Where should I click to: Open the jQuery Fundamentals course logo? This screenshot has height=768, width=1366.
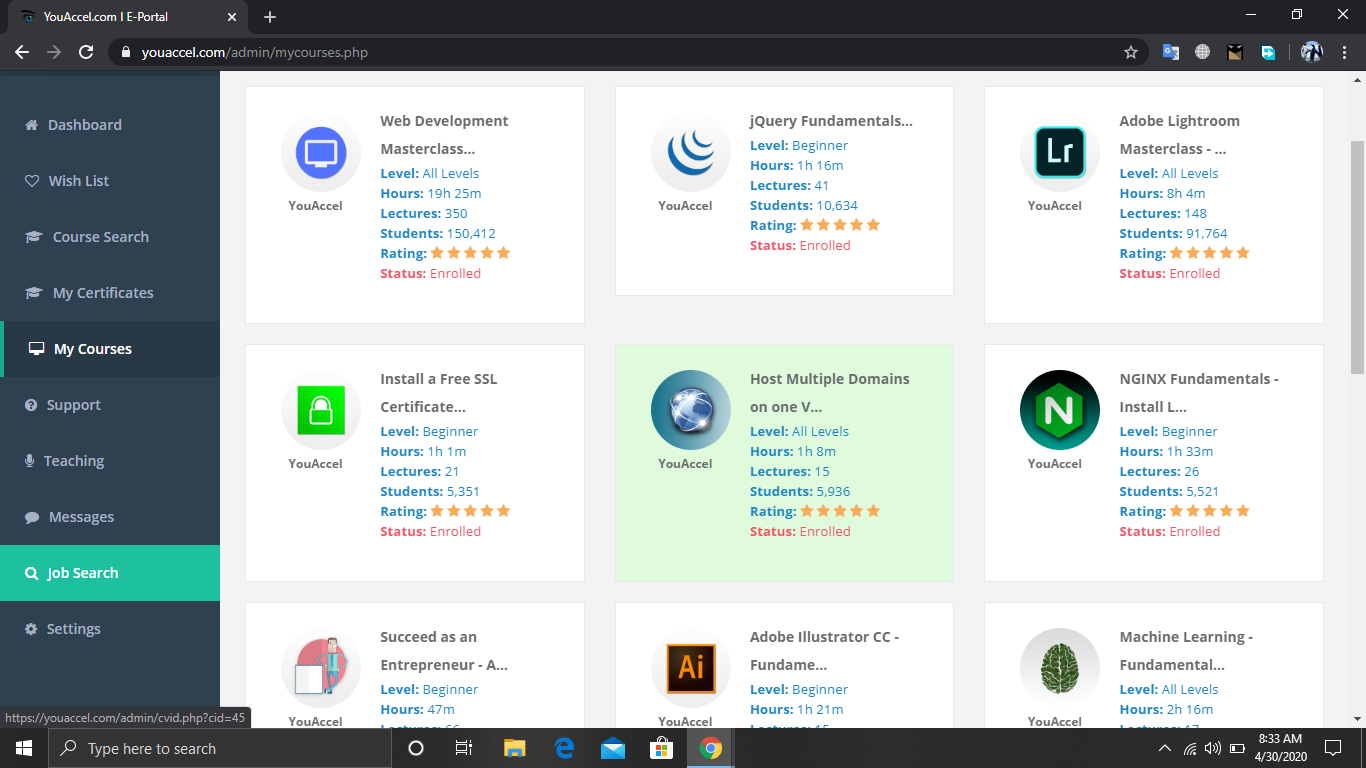690,152
